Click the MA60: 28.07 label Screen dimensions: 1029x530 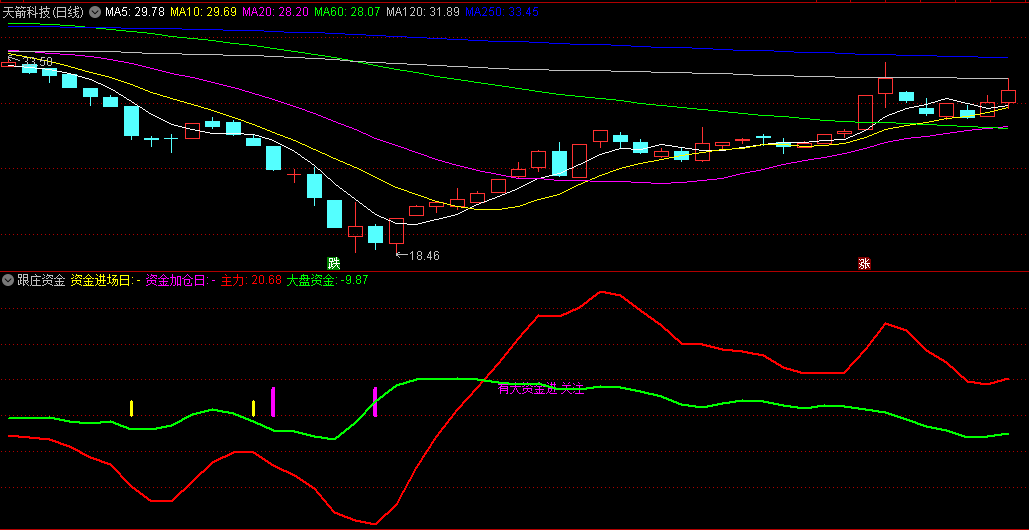pyautogui.click(x=347, y=11)
